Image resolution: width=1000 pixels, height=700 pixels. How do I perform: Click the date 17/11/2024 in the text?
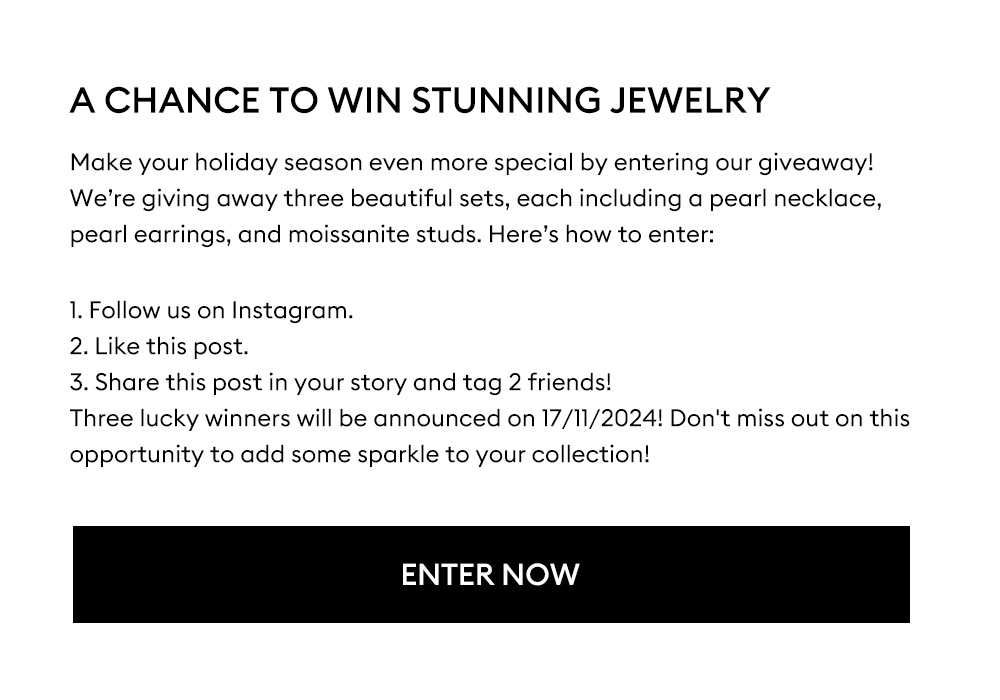pyautogui.click(x=598, y=419)
